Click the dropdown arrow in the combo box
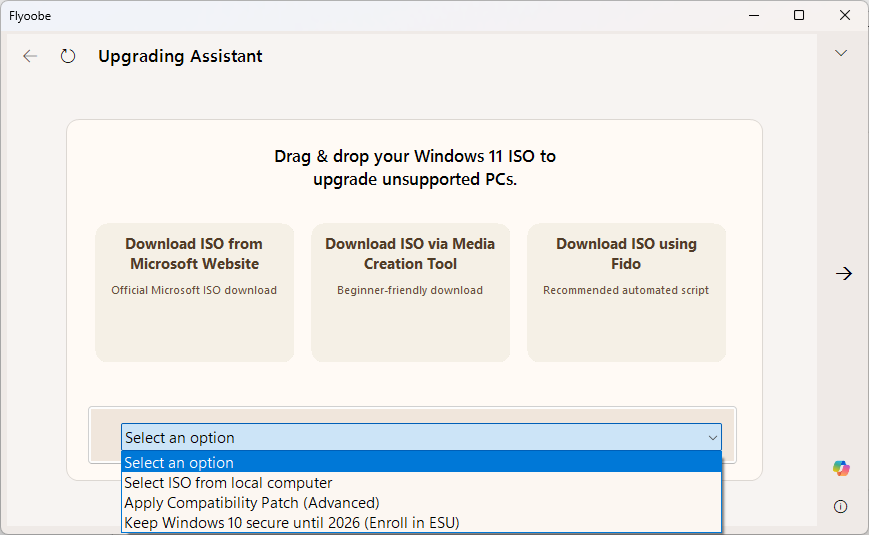This screenshot has width=869, height=535. tap(712, 437)
